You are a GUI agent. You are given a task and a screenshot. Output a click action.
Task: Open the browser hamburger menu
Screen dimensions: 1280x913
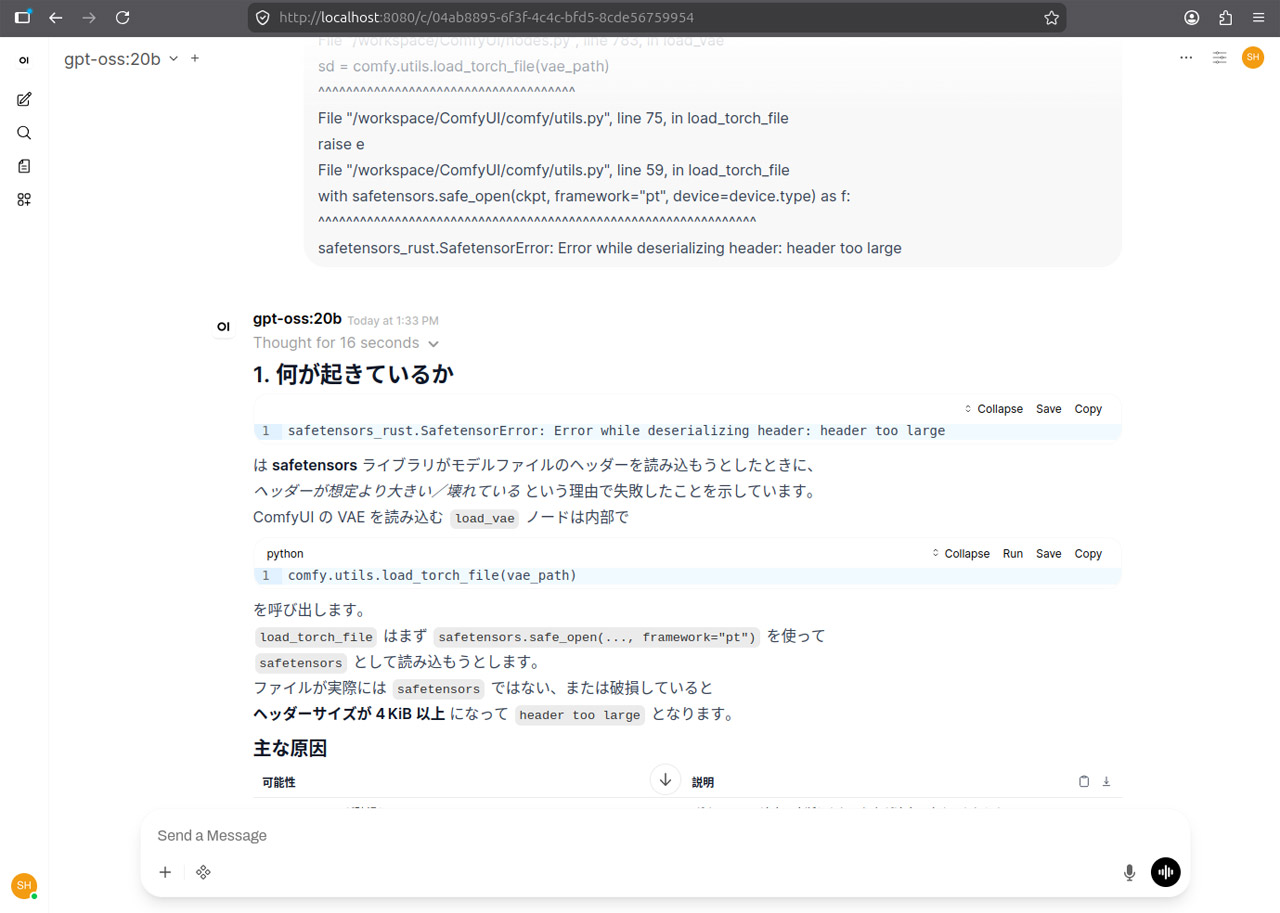1258,17
